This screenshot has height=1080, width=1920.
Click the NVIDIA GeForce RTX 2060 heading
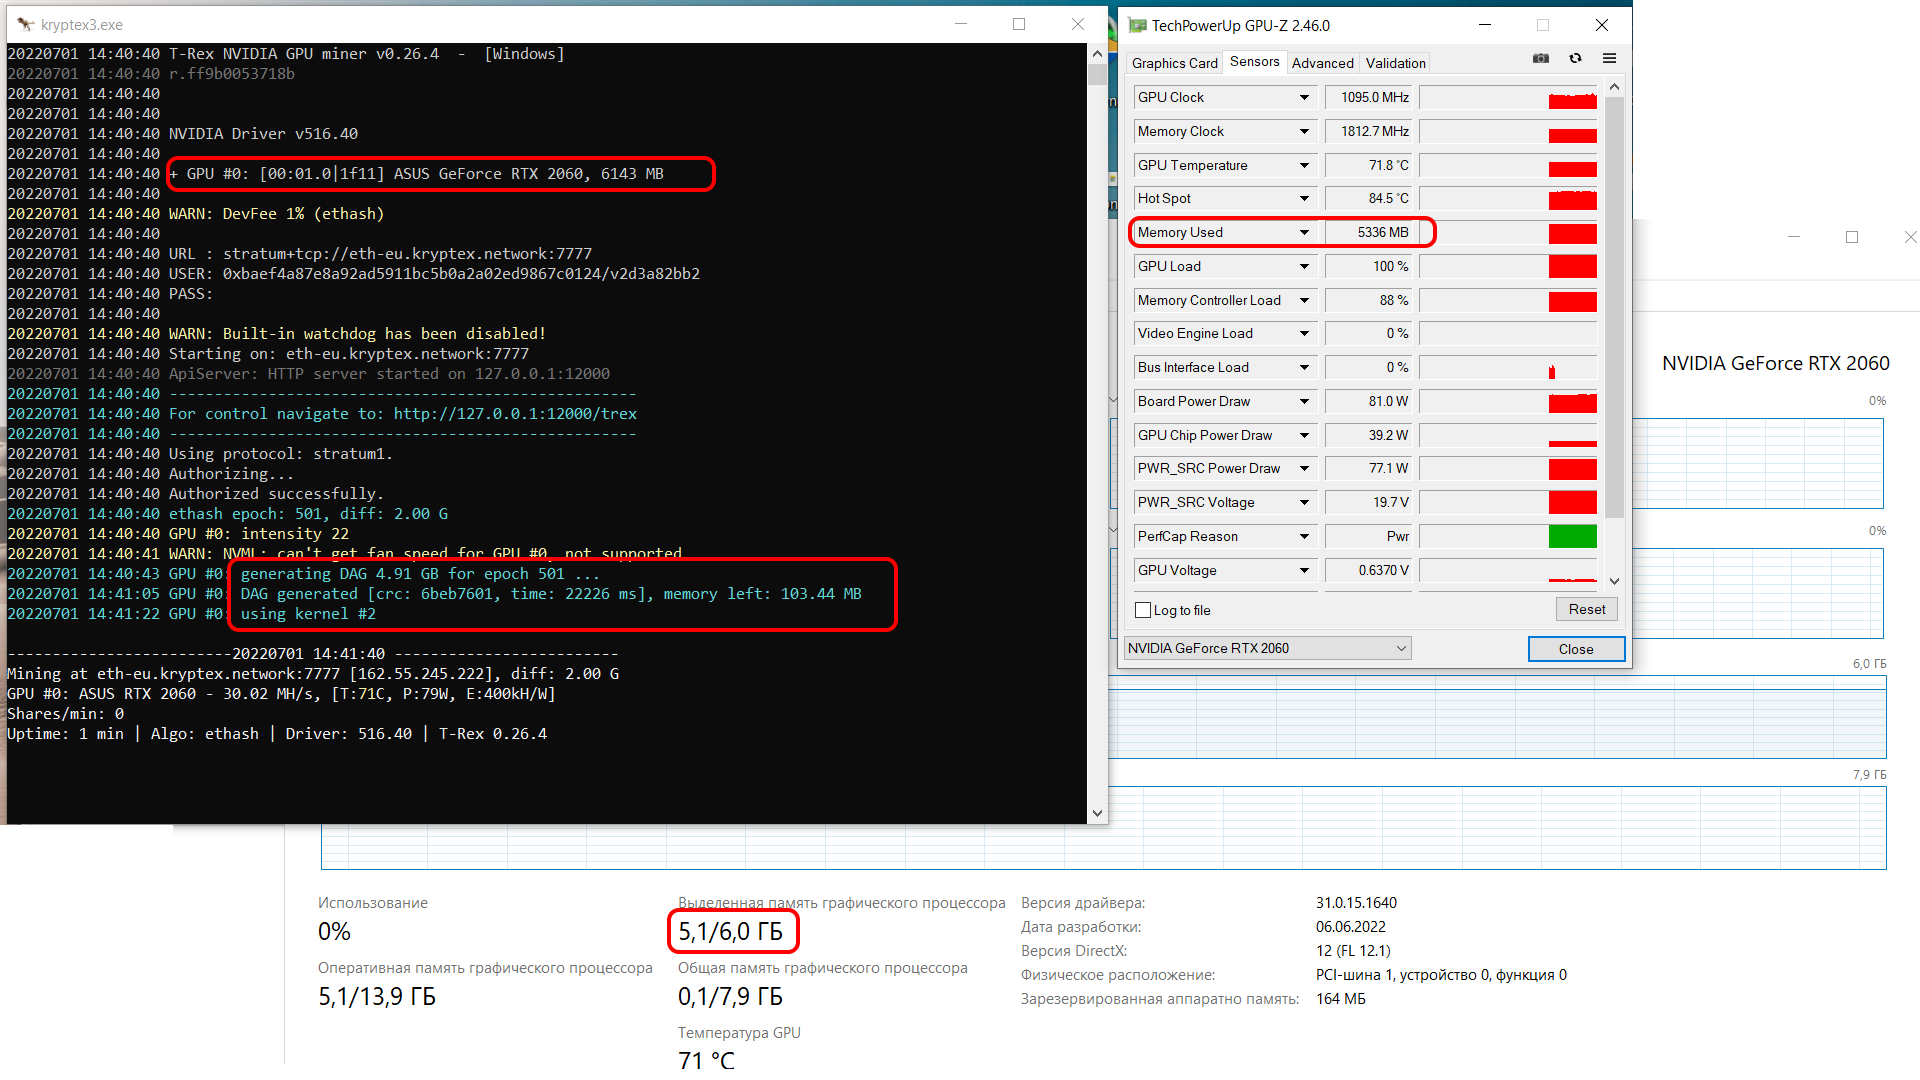pos(1775,363)
